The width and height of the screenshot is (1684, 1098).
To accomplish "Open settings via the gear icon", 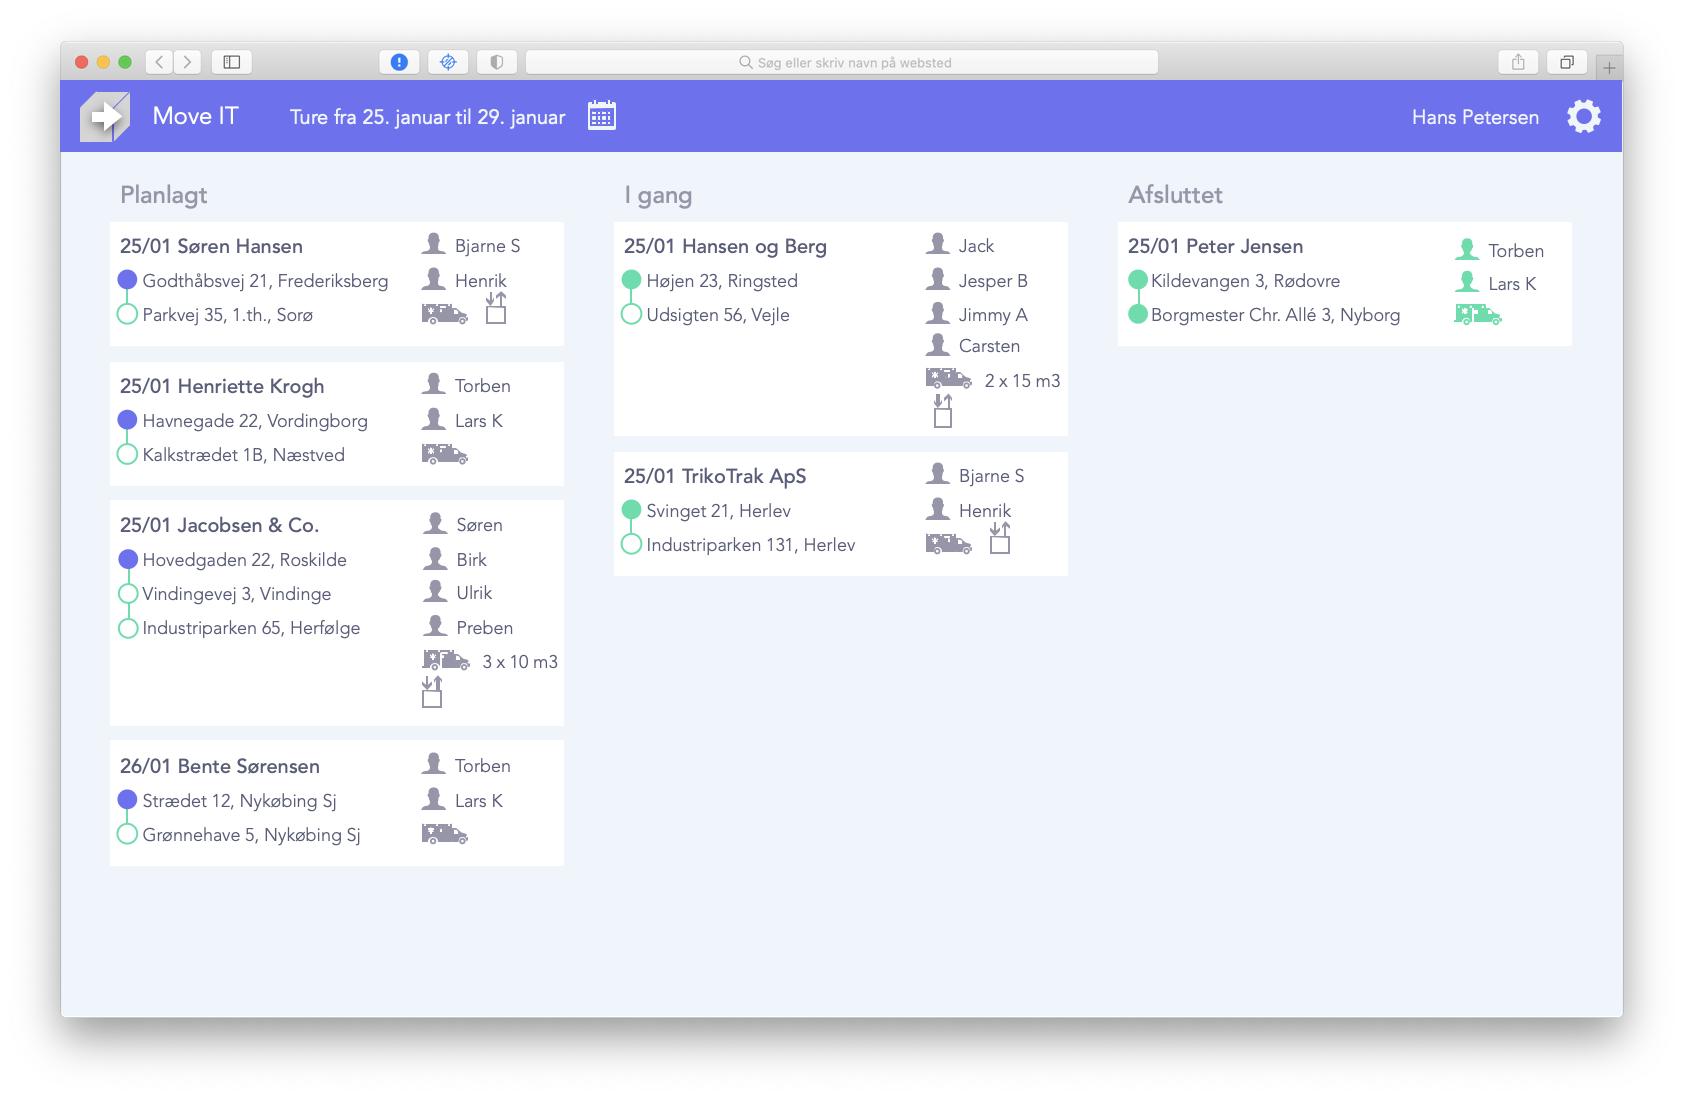I will (x=1584, y=116).
